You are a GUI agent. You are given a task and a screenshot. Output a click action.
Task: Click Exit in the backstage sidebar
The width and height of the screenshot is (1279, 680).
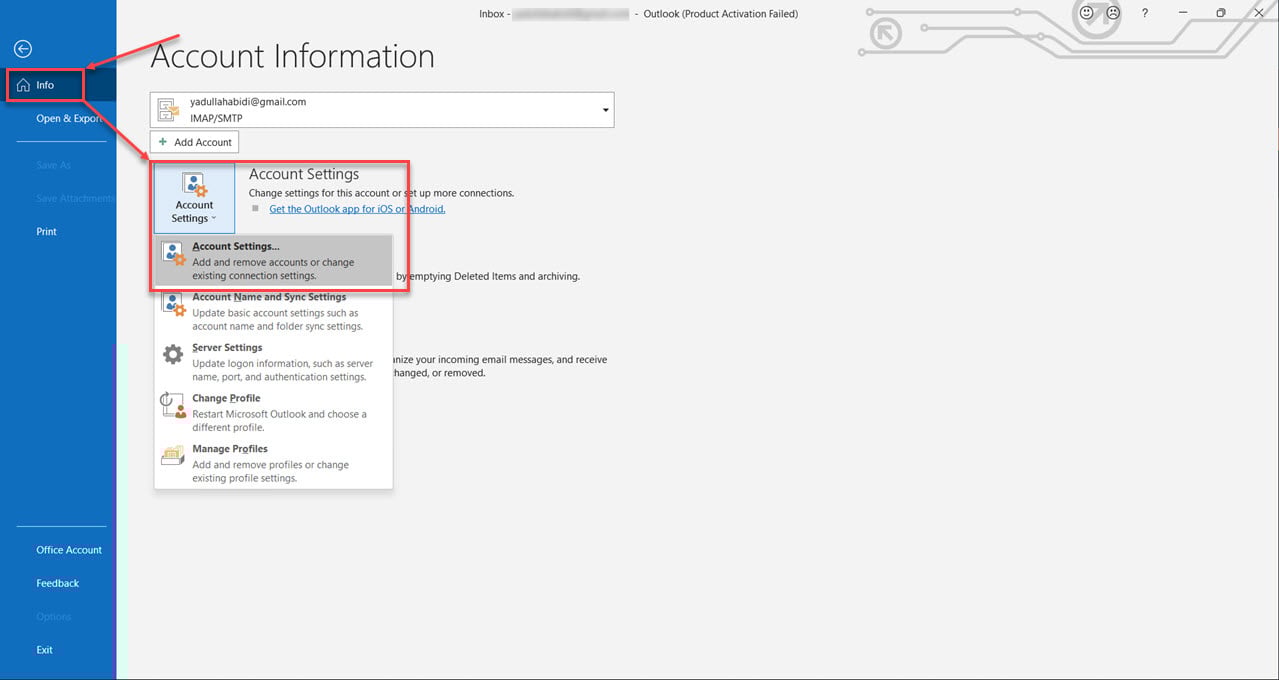pos(44,650)
